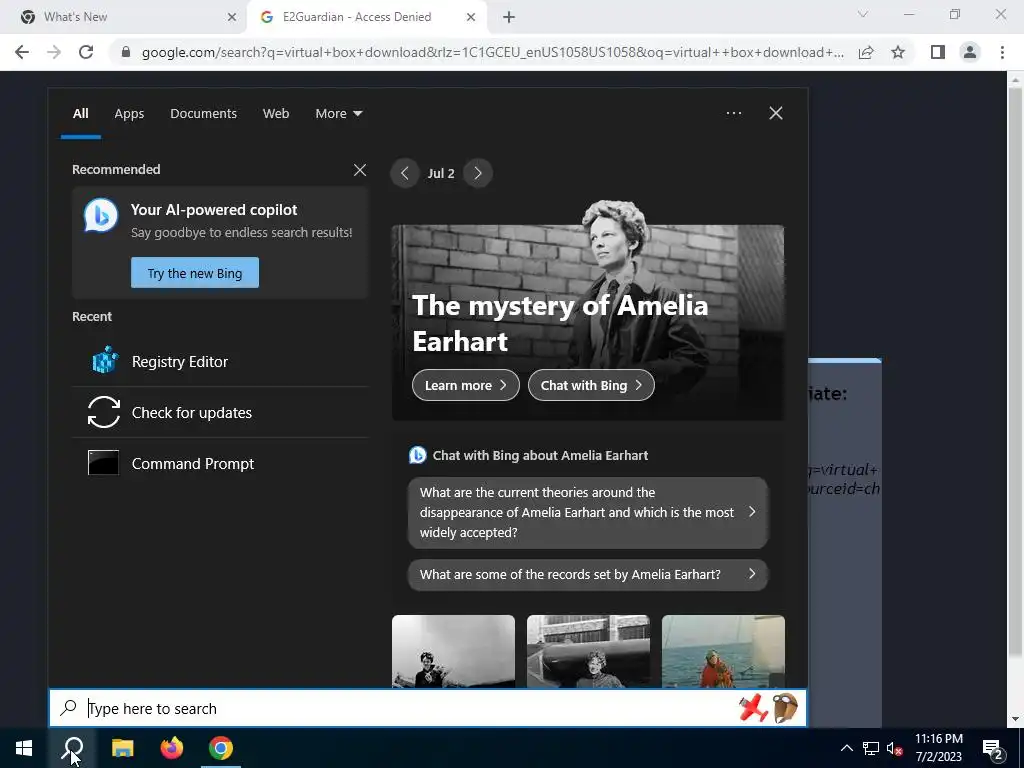1024x768 pixels.
Task: Expand the More filter dropdown
Action: click(338, 114)
